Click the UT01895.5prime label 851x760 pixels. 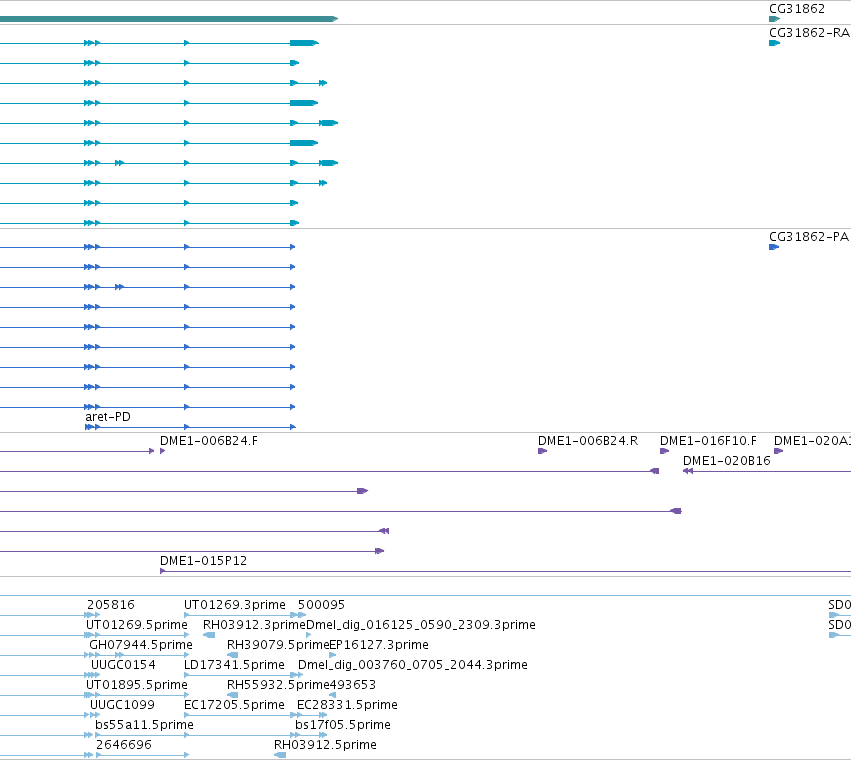point(137,685)
